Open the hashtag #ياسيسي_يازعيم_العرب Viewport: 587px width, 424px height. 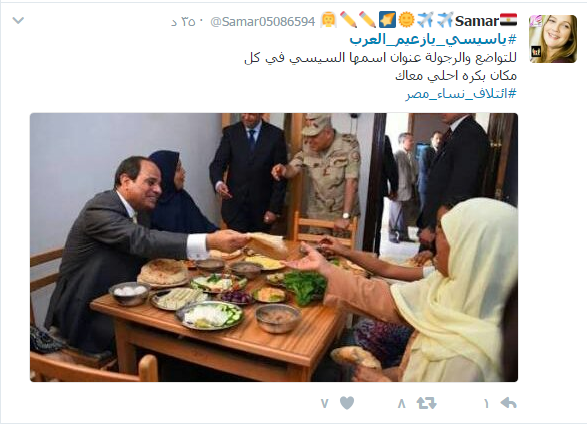click(x=433, y=39)
